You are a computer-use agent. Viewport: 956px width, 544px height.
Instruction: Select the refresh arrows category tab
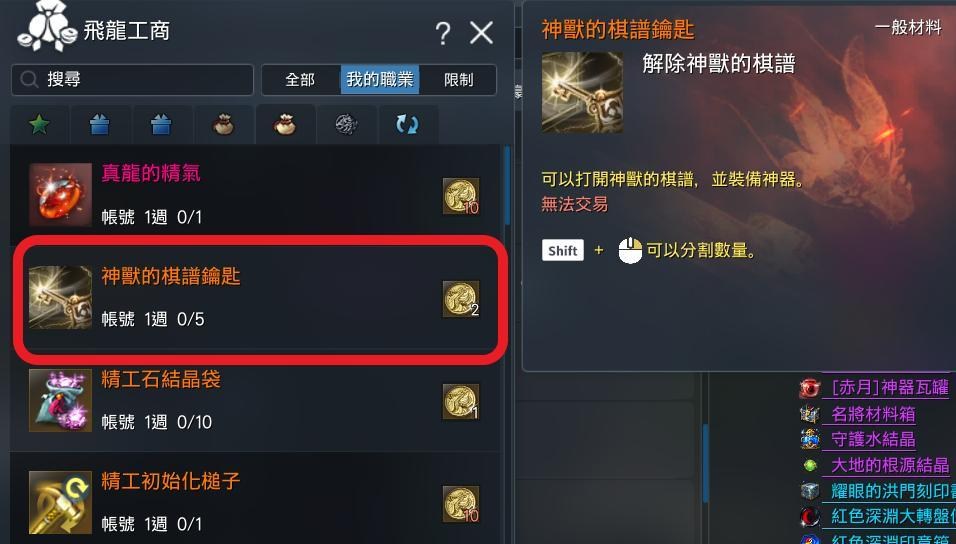click(x=407, y=124)
